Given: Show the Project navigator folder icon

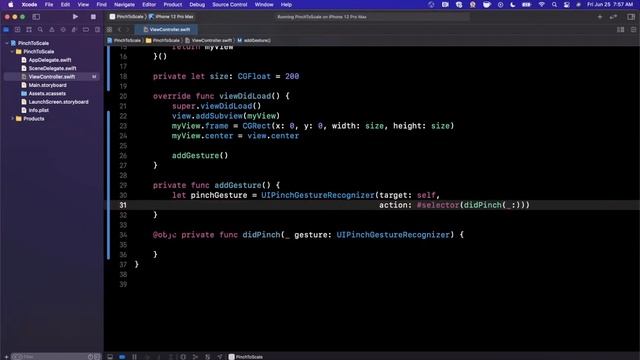Looking at the screenshot, I should coord(6,29).
